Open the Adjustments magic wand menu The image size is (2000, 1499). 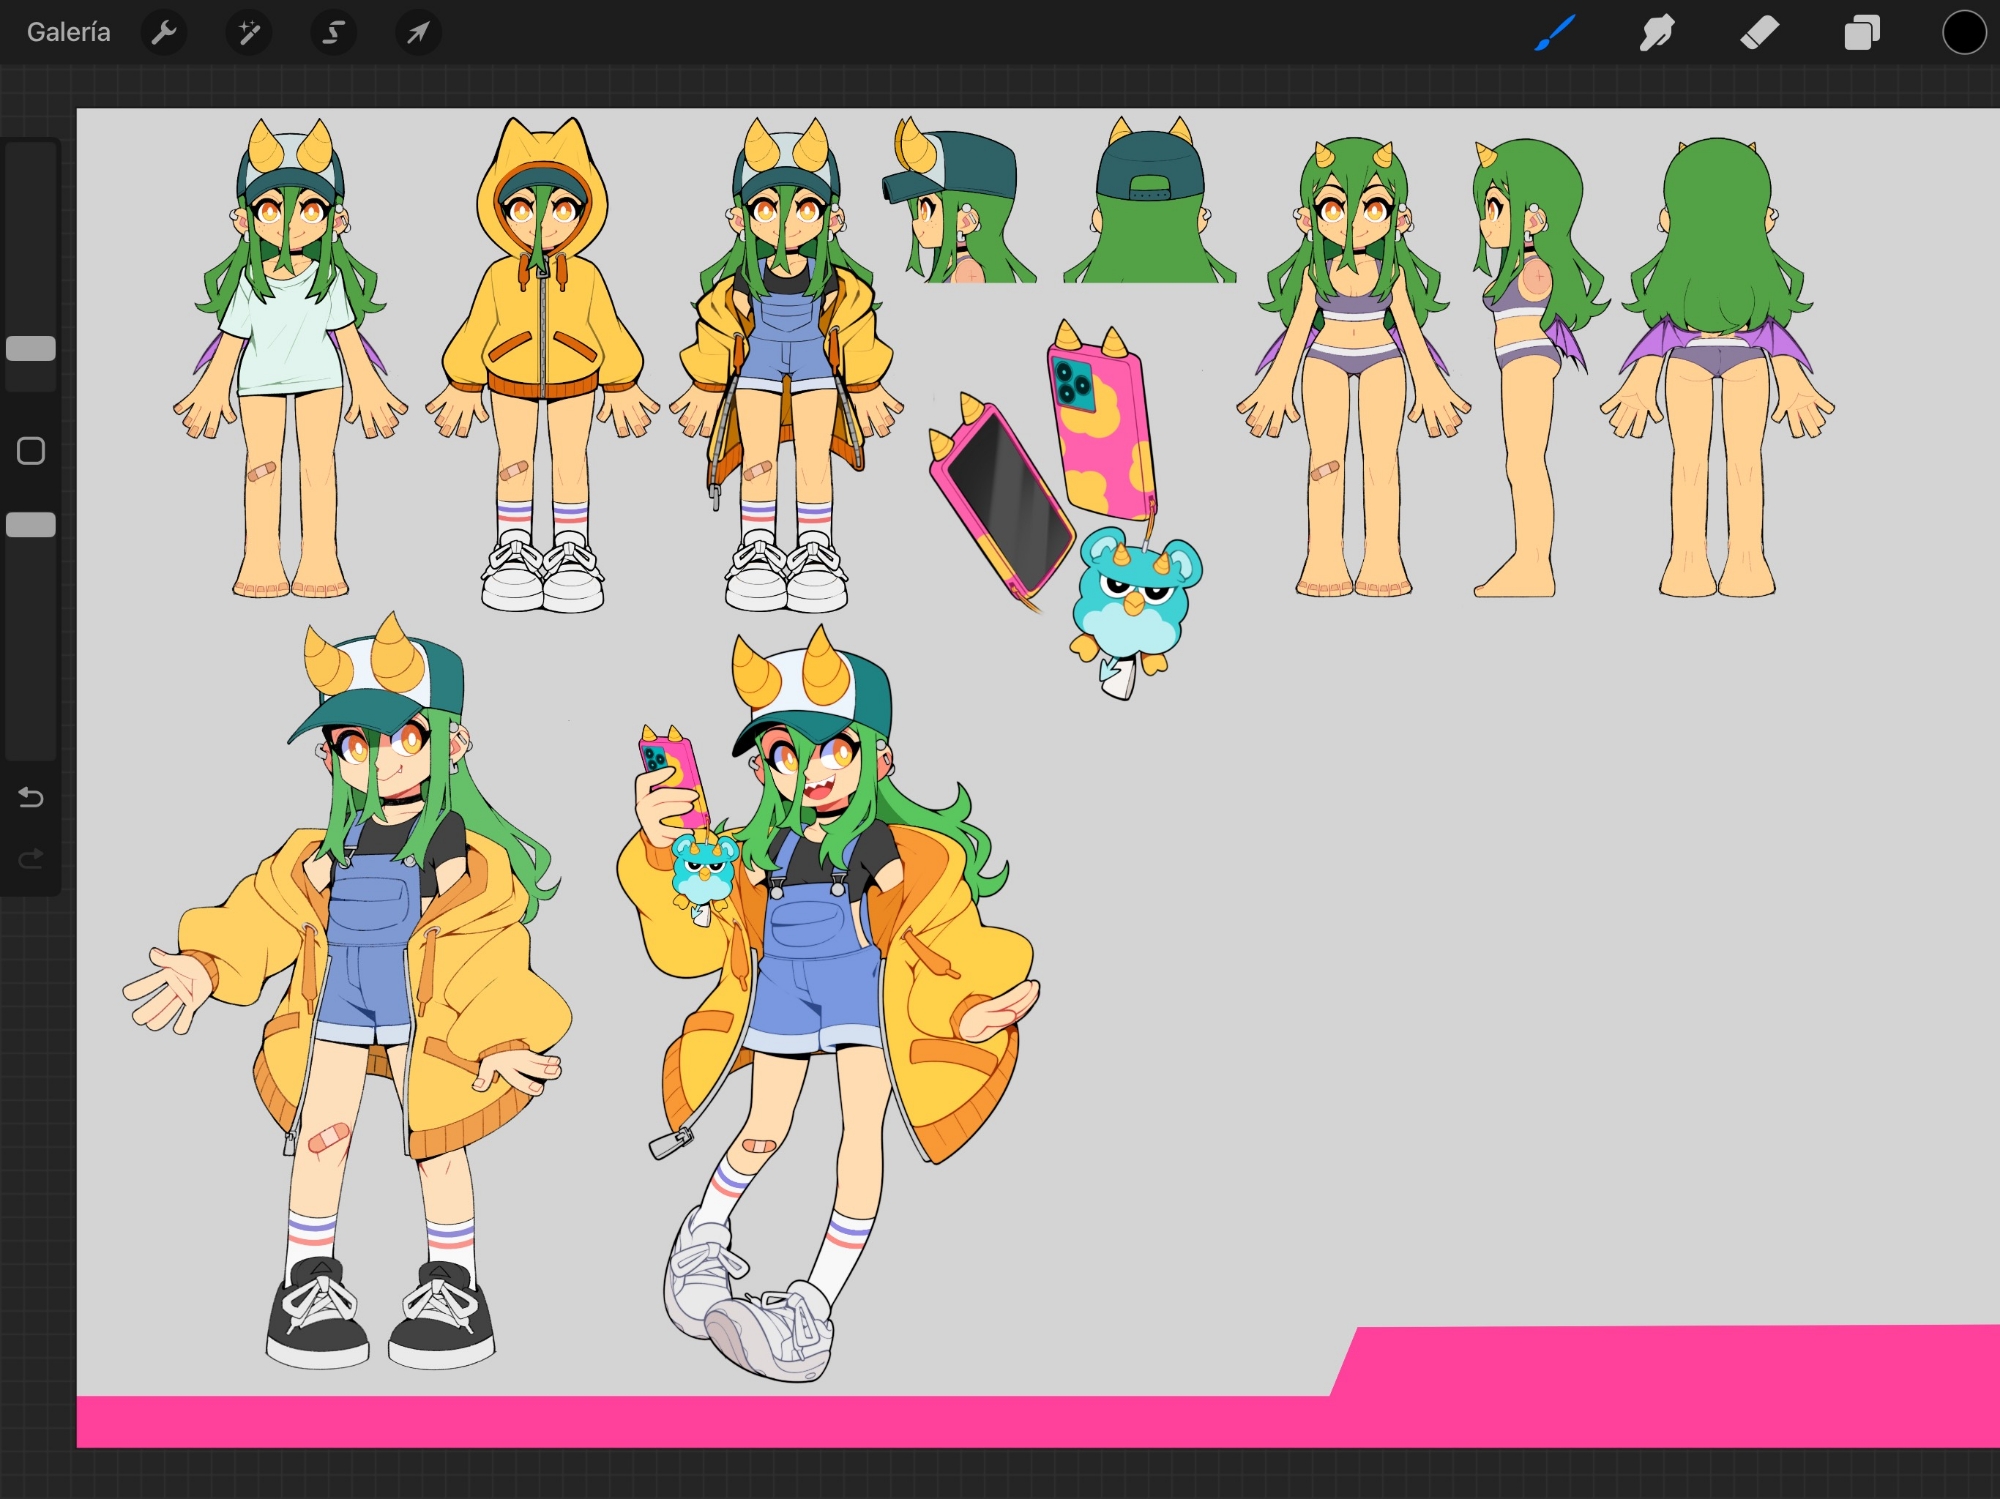pyautogui.click(x=249, y=33)
